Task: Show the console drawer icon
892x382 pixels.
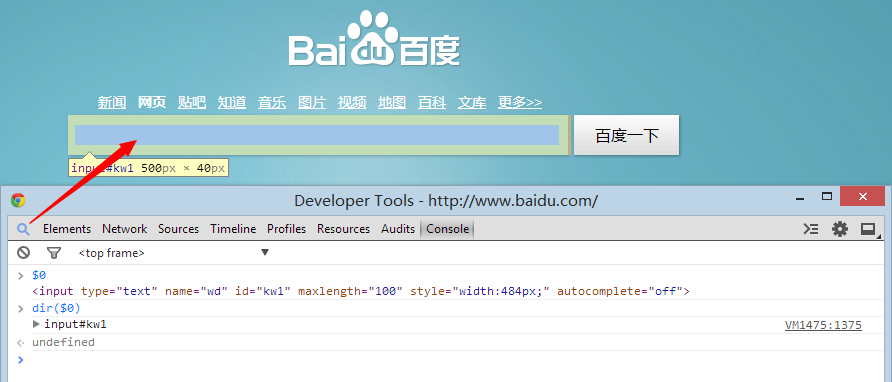Action: click(811, 229)
